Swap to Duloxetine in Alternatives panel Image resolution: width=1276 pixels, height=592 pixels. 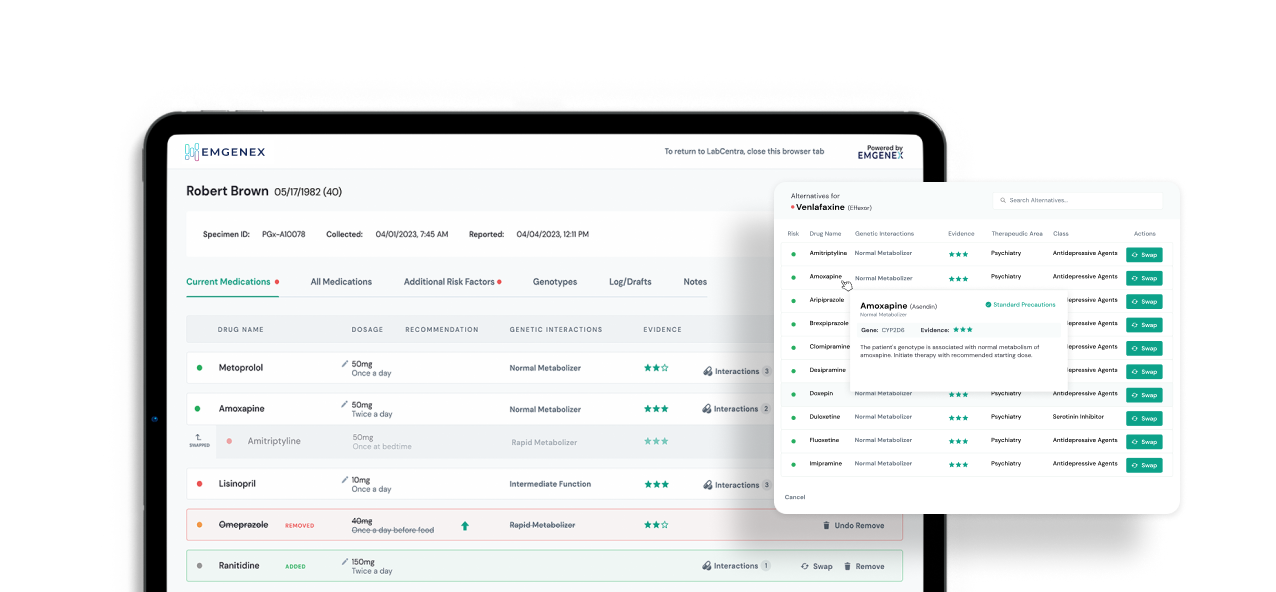[1144, 418]
